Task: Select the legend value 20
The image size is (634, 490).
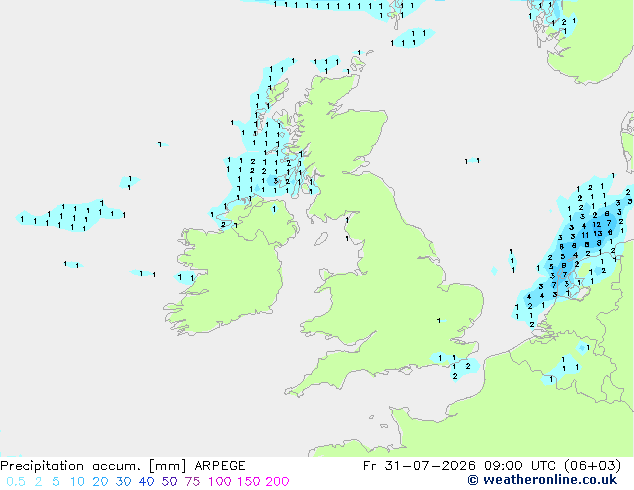Action: click(x=100, y=482)
